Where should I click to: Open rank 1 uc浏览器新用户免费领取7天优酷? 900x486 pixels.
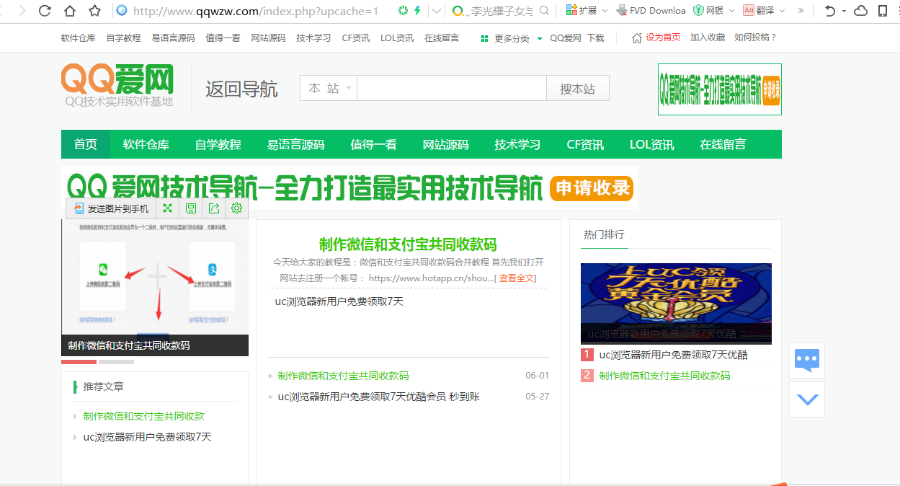point(673,355)
